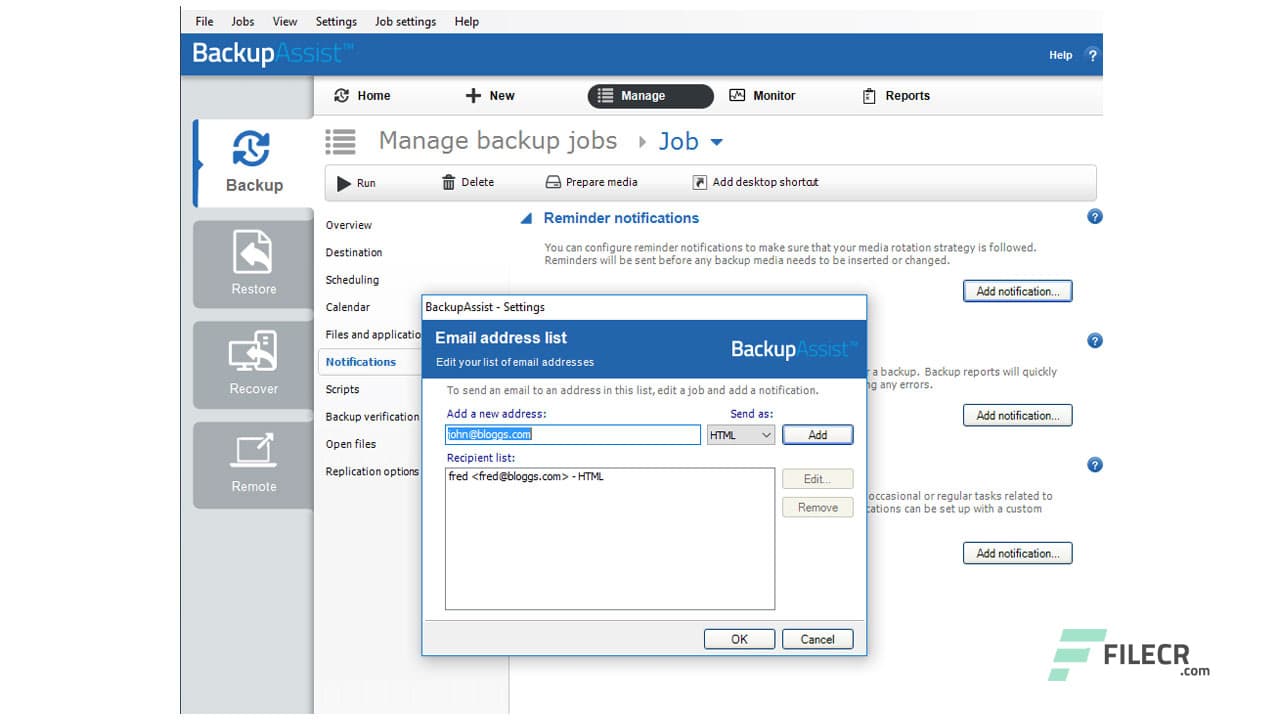Image resolution: width=1280 pixels, height=720 pixels.
Task: Click the Add notification button
Action: pyautogui.click(x=1017, y=291)
